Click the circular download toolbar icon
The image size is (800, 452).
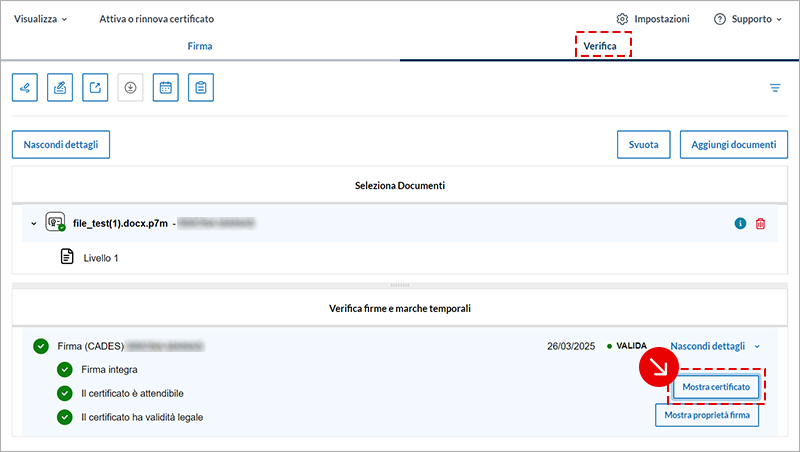(x=130, y=88)
